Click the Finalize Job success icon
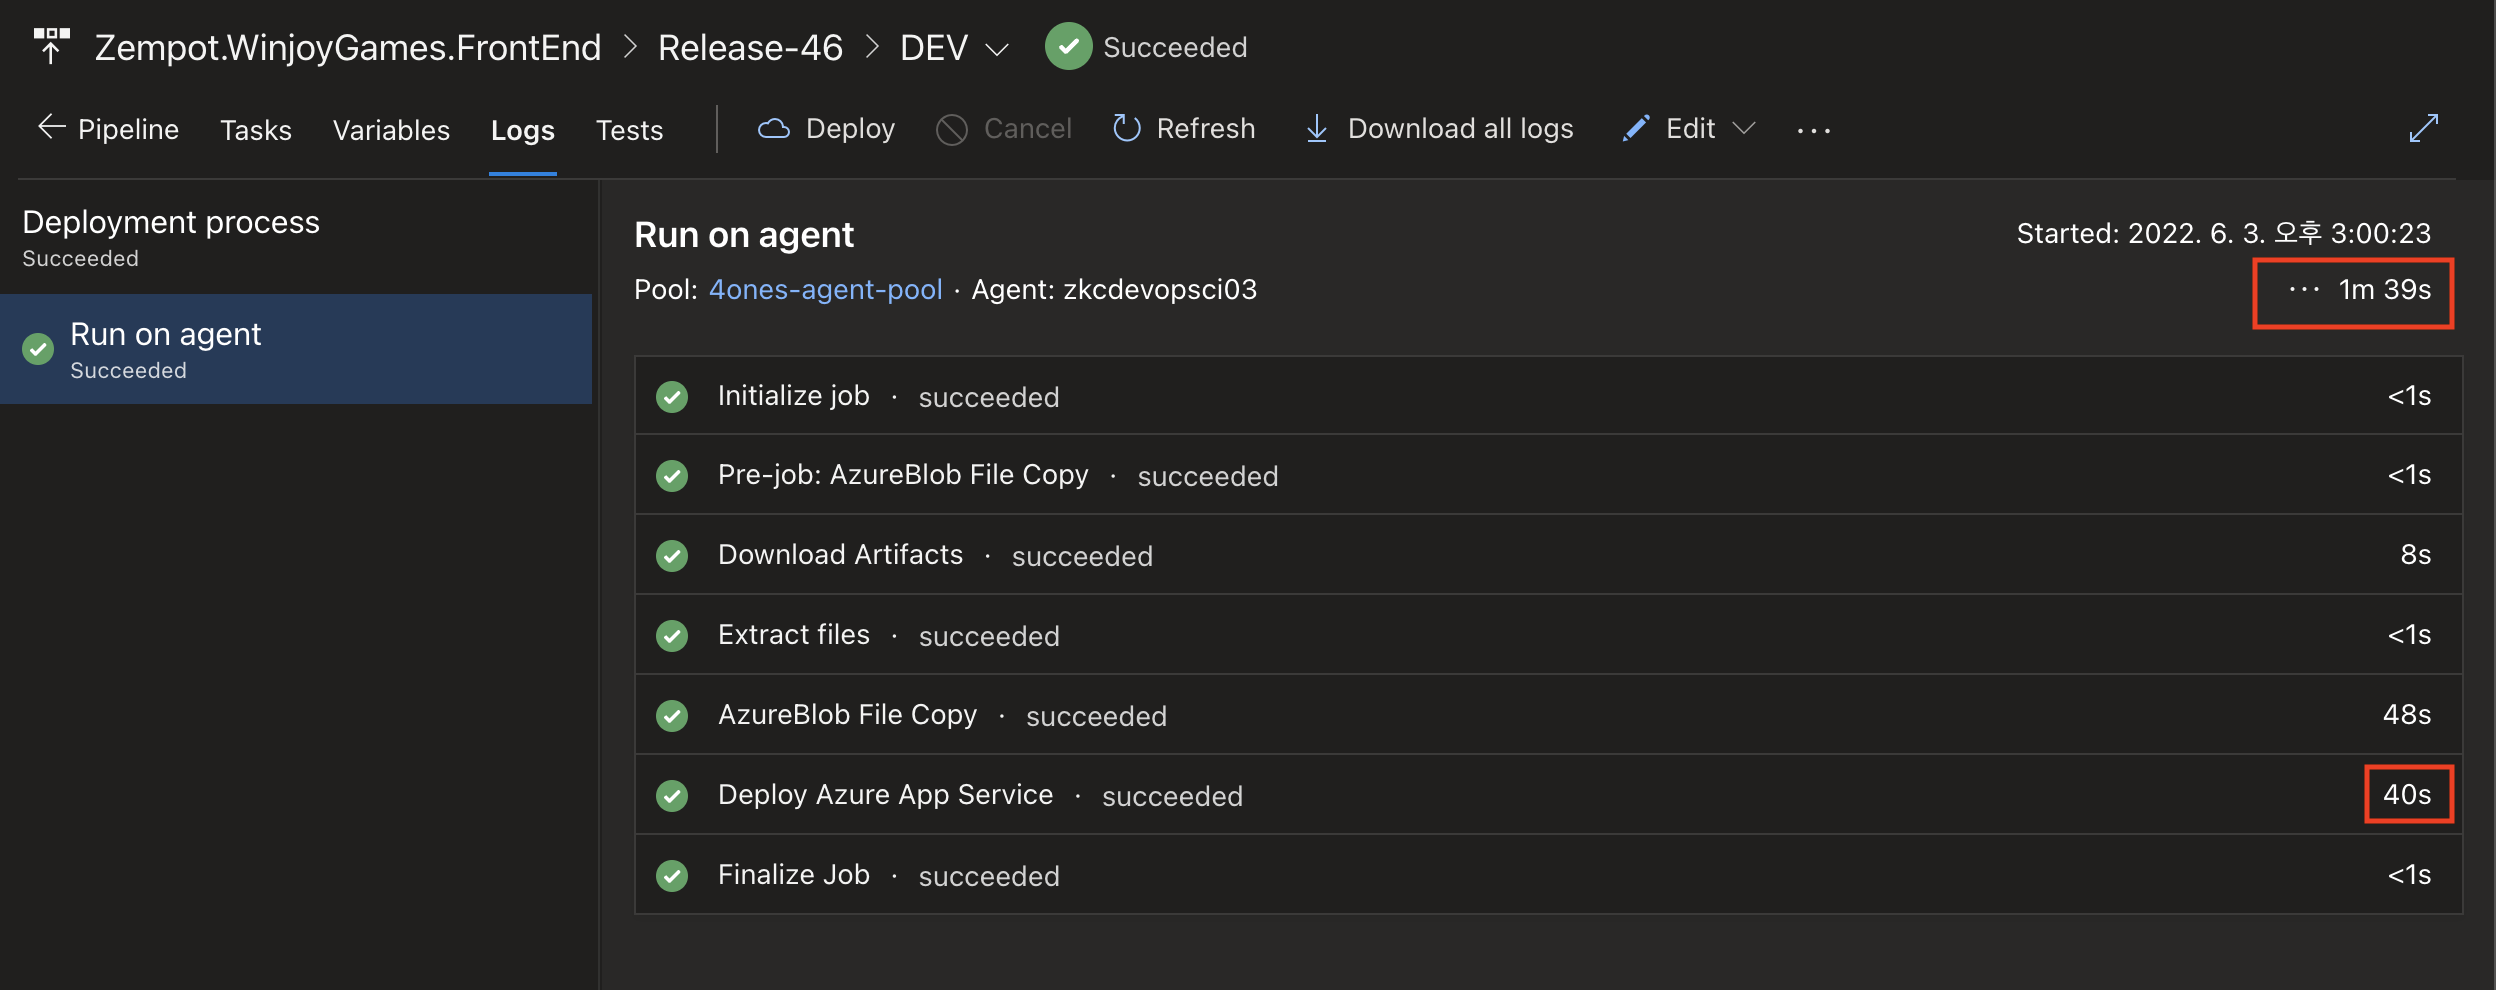Viewport: 2496px width, 990px height. (x=672, y=876)
